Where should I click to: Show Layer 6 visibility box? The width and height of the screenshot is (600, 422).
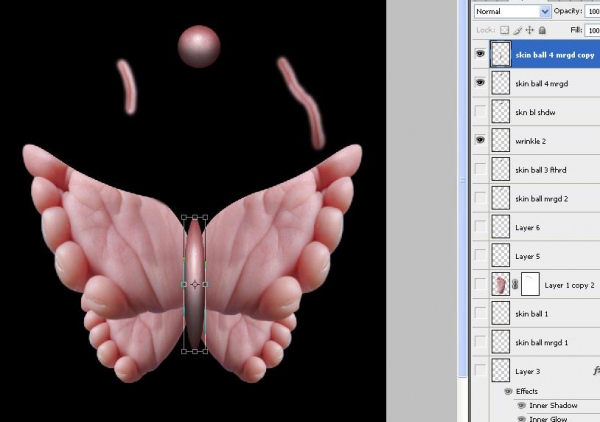480,226
